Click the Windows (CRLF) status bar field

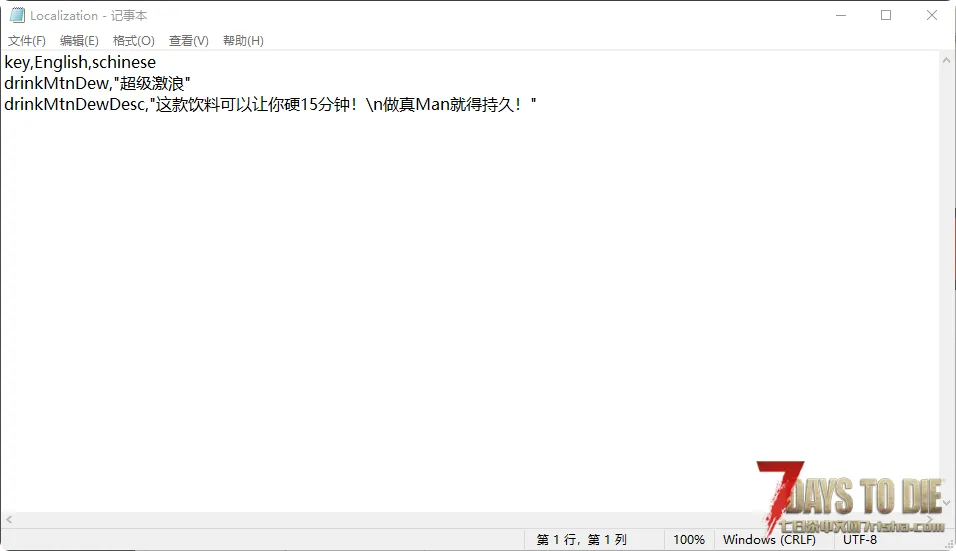click(x=769, y=540)
